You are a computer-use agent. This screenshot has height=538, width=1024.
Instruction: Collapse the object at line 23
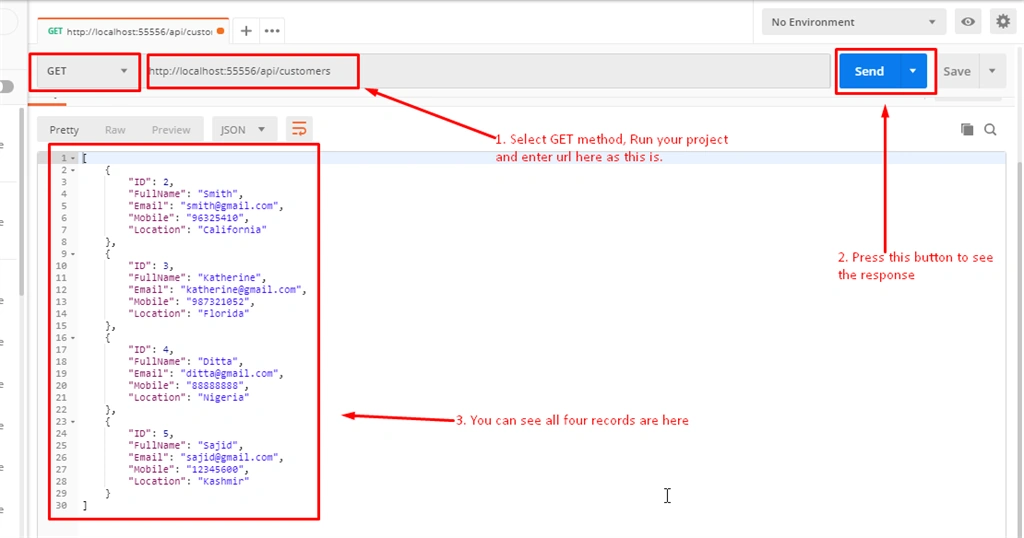[x=72, y=422]
